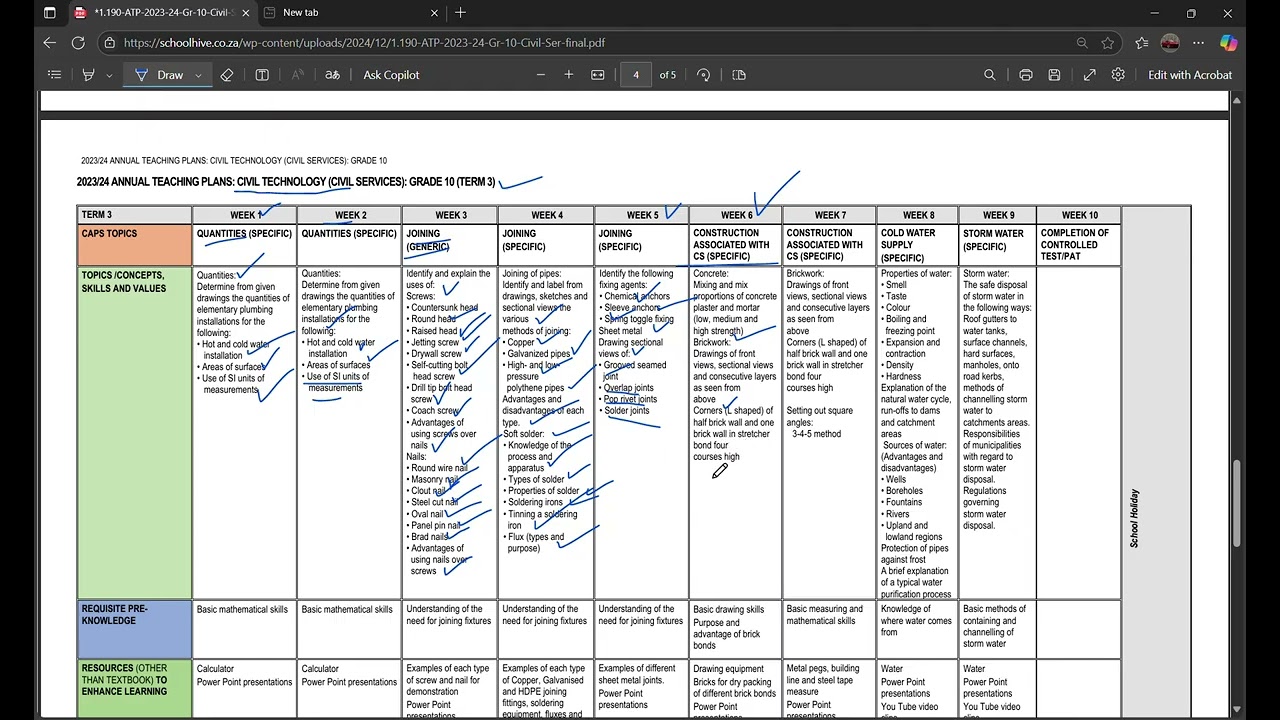Enter full screen PDF view
Image resolution: width=1280 pixels, height=720 pixels.
1090,75
